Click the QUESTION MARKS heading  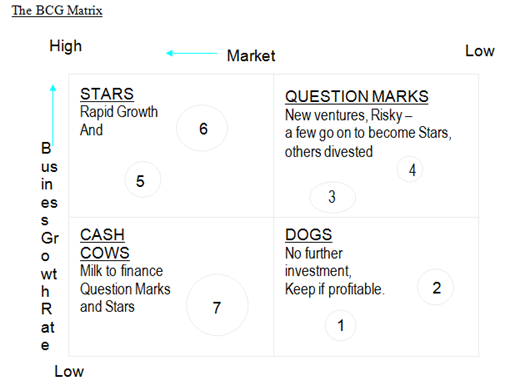[x=357, y=97]
